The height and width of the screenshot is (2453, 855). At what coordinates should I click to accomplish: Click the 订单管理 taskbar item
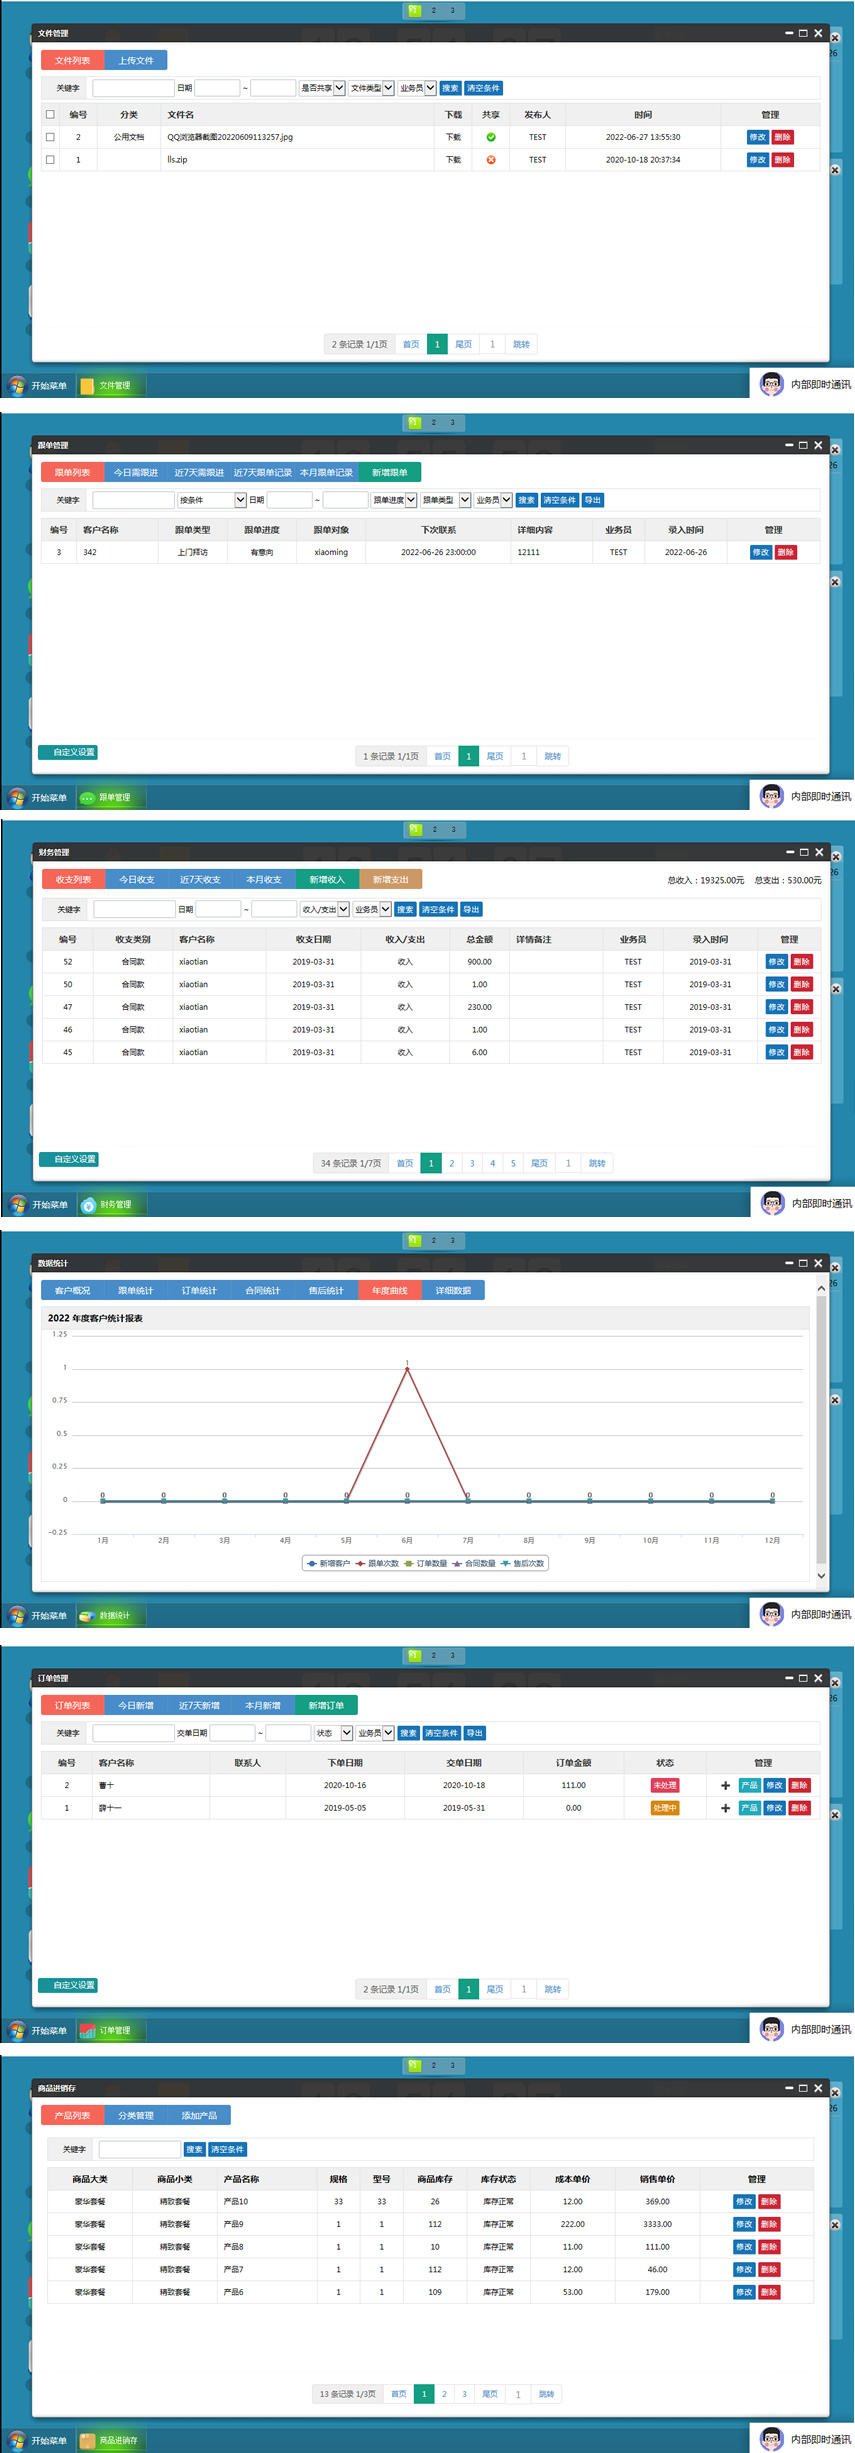click(x=111, y=2031)
